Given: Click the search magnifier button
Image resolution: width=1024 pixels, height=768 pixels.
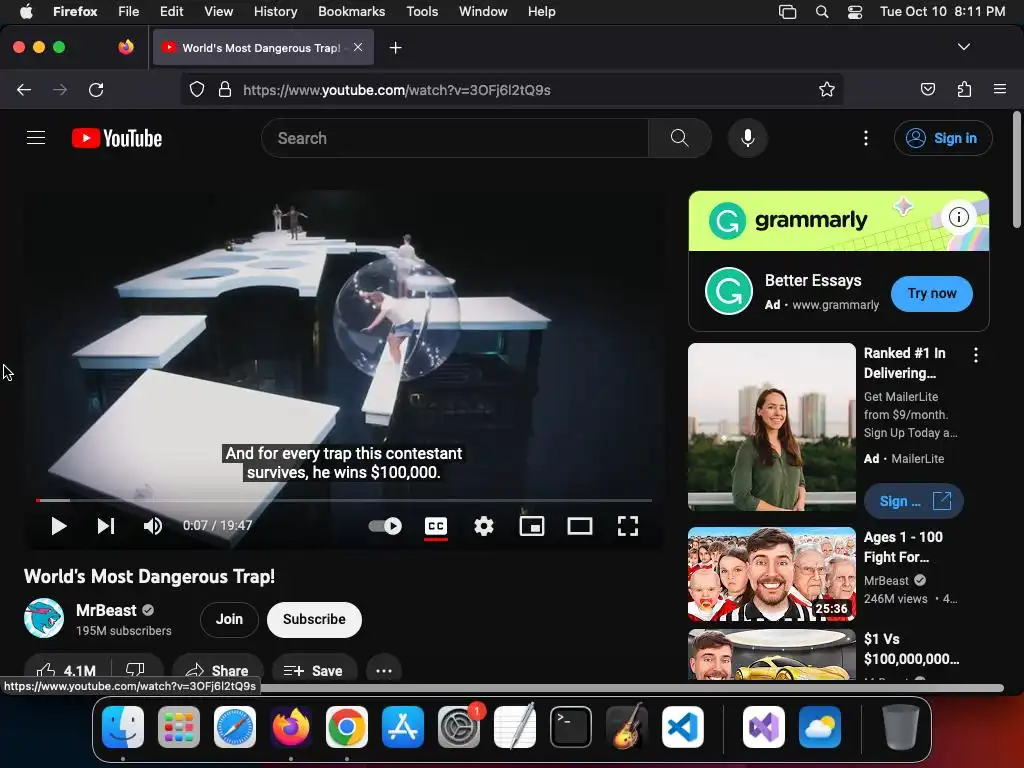Looking at the screenshot, I should point(680,138).
